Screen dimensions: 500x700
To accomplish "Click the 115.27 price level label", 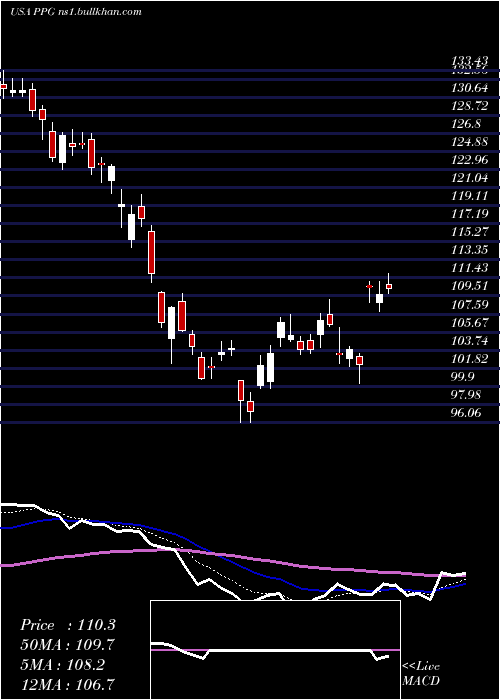I will [x=469, y=232].
